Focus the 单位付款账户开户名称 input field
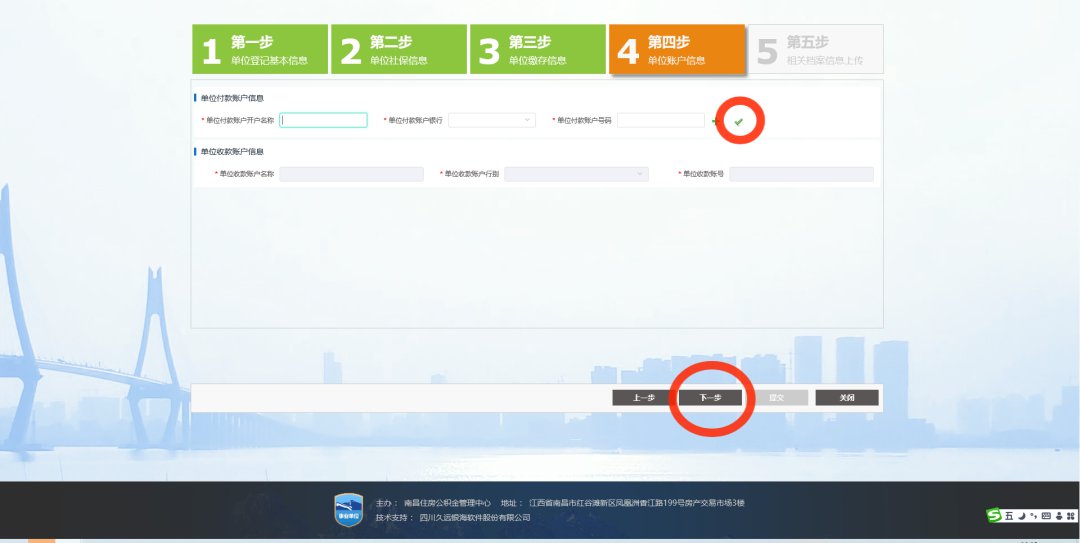 click(x=323, y=120)
